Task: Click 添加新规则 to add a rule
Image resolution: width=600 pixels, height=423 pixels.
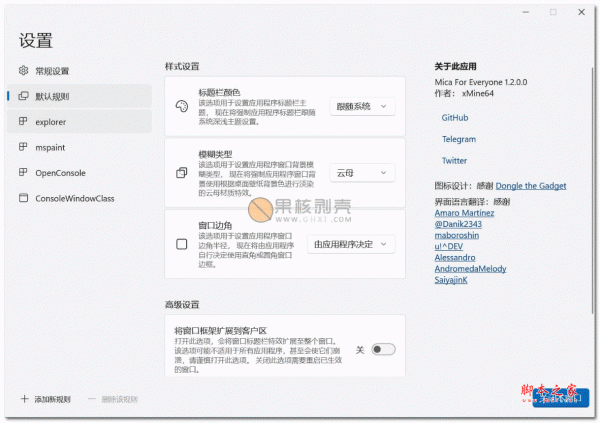Action: tap(46, 399)
